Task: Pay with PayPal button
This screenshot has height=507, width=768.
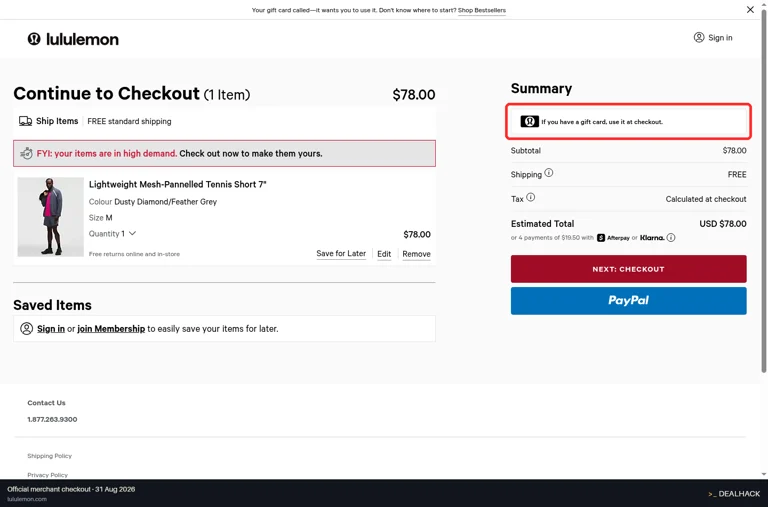Action: click(628, 301)
